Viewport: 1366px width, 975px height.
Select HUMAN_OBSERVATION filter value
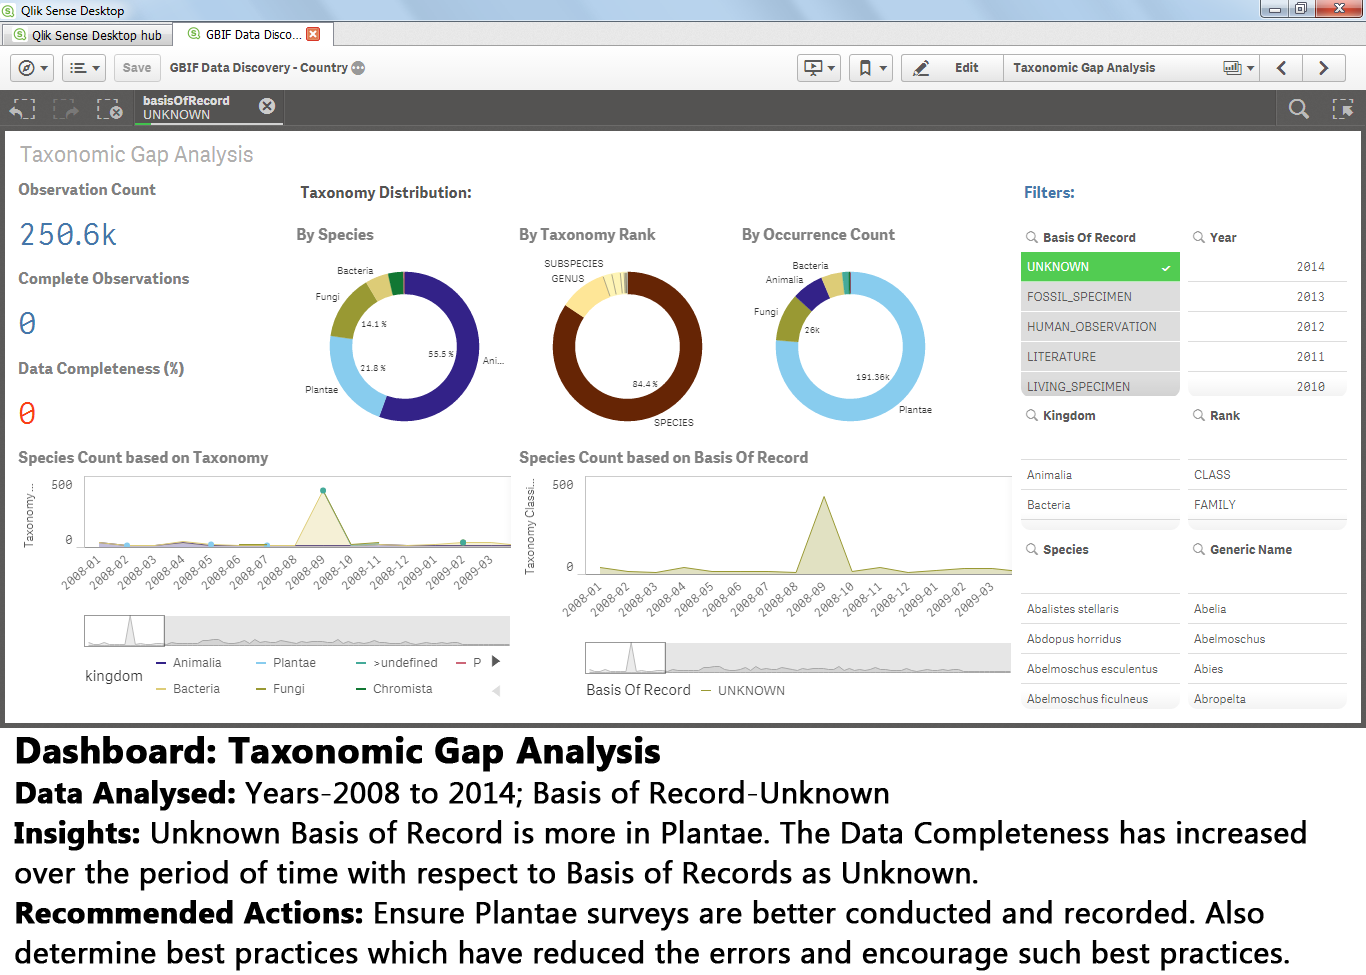pyautogui.click(x=1100, y=327)
